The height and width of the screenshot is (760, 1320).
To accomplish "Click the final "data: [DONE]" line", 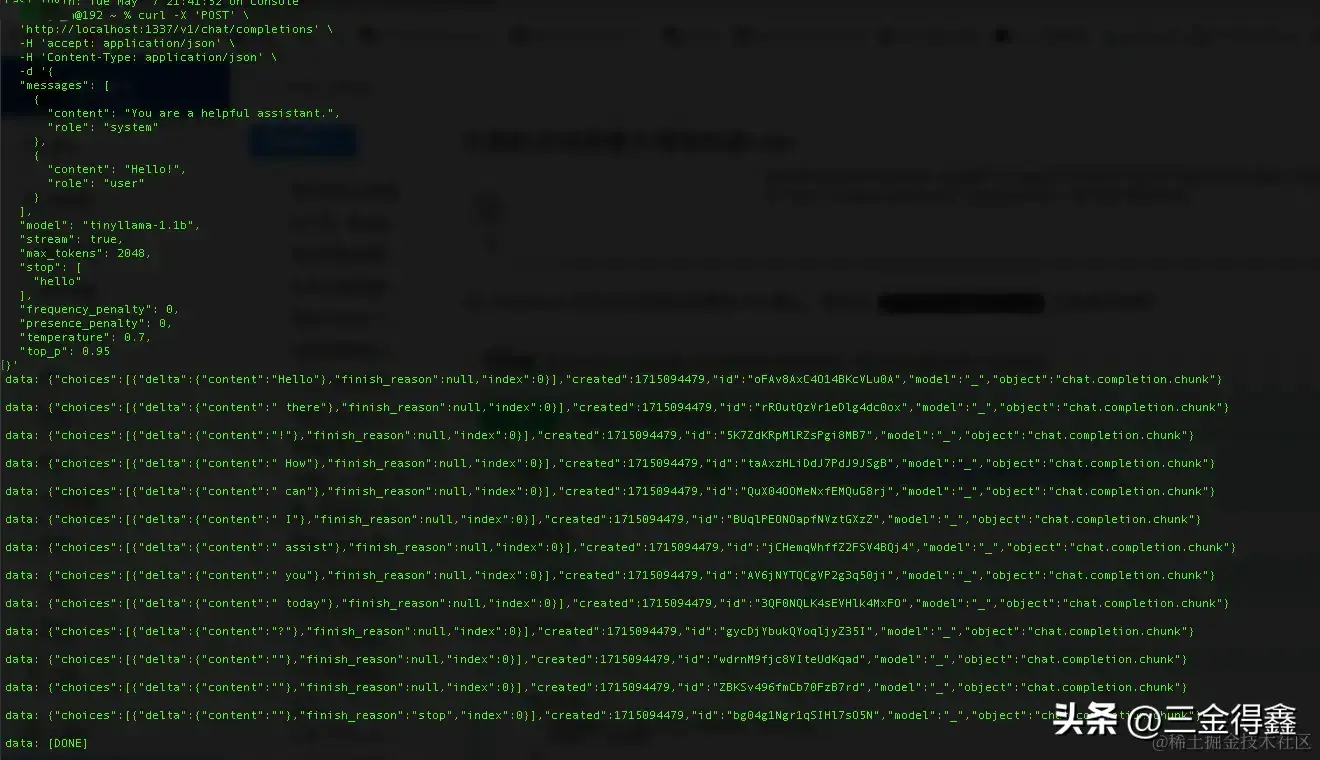I will pyautogui.click(x=46, y=744).
